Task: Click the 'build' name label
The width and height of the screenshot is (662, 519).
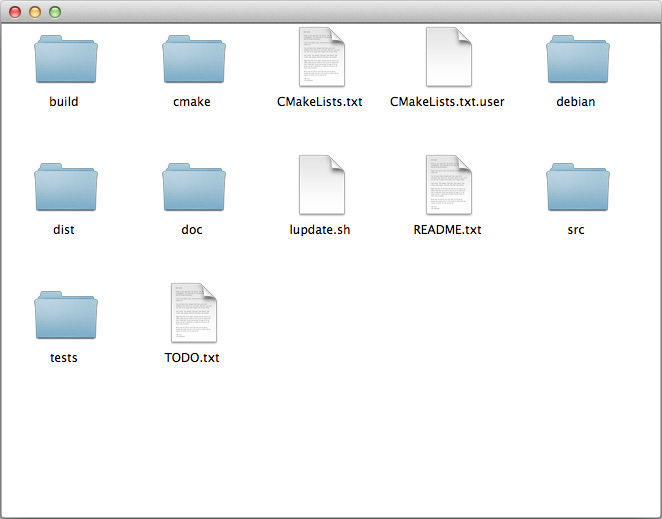Action: (64, 102)
